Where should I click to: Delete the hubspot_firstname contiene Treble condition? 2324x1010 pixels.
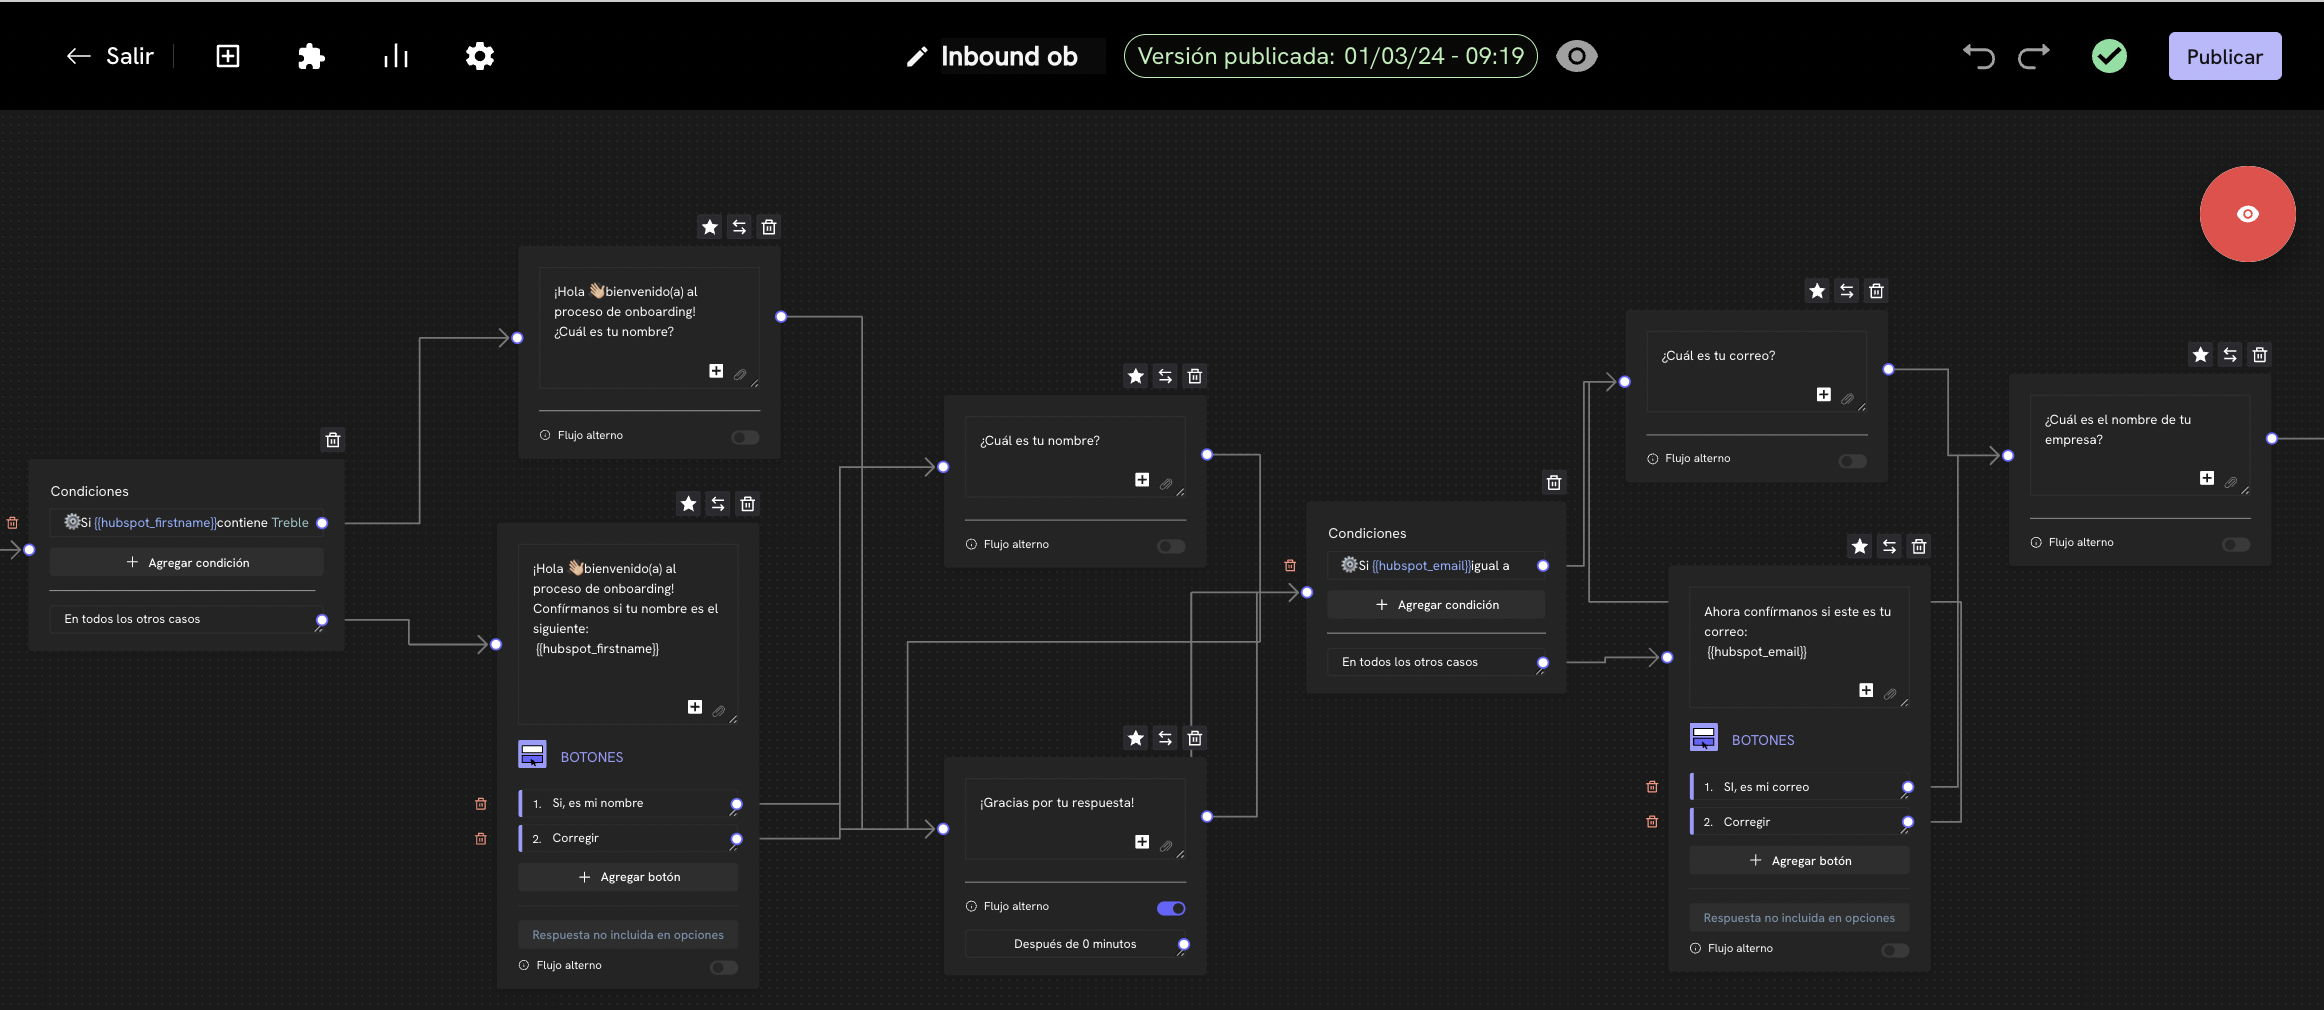tap(12, 523)
